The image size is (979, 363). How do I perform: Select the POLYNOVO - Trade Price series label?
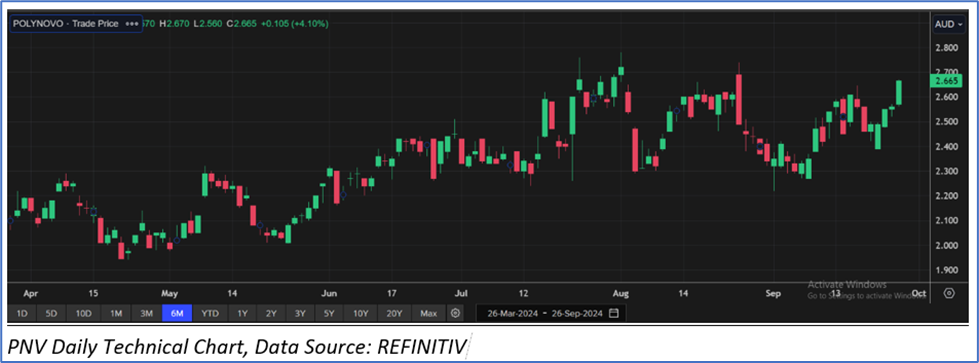(65, 24)
